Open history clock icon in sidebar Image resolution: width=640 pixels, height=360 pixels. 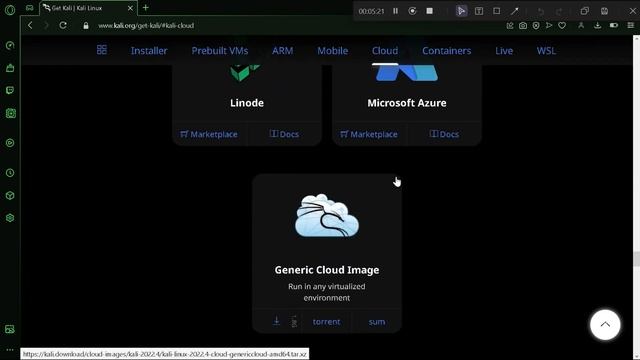tap(10, 173)
